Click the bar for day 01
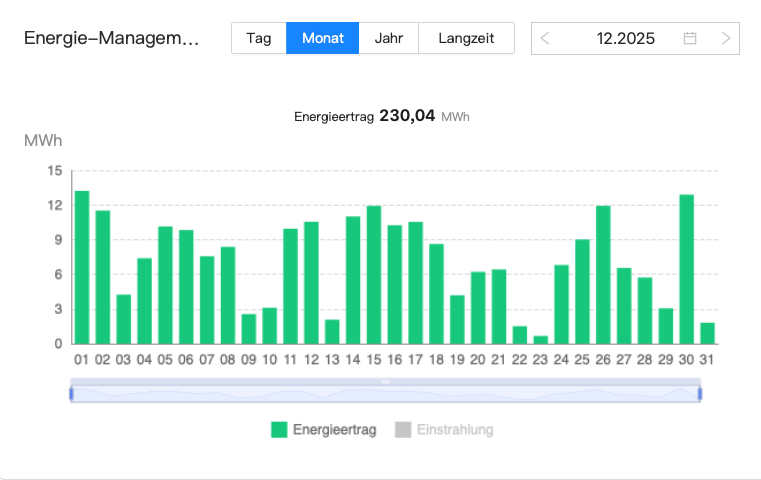The width and height of the screenshot is (761, 480). pyautogui.click(x=82, y=268)
